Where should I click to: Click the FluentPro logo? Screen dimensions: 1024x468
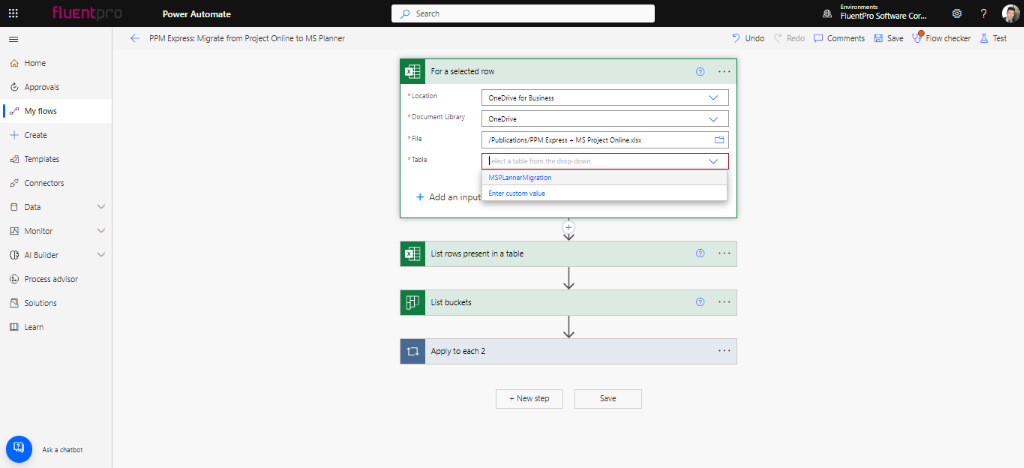[87, 13]
